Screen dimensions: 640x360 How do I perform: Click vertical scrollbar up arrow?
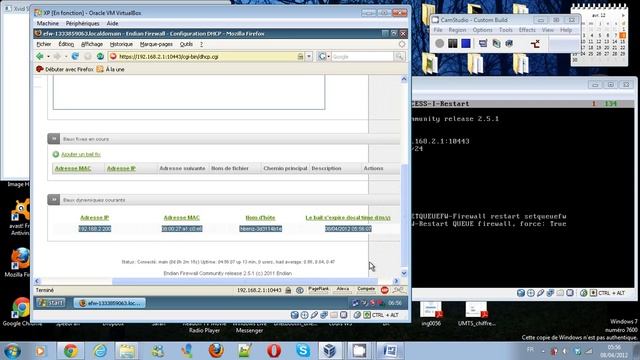tap(404, 79)
